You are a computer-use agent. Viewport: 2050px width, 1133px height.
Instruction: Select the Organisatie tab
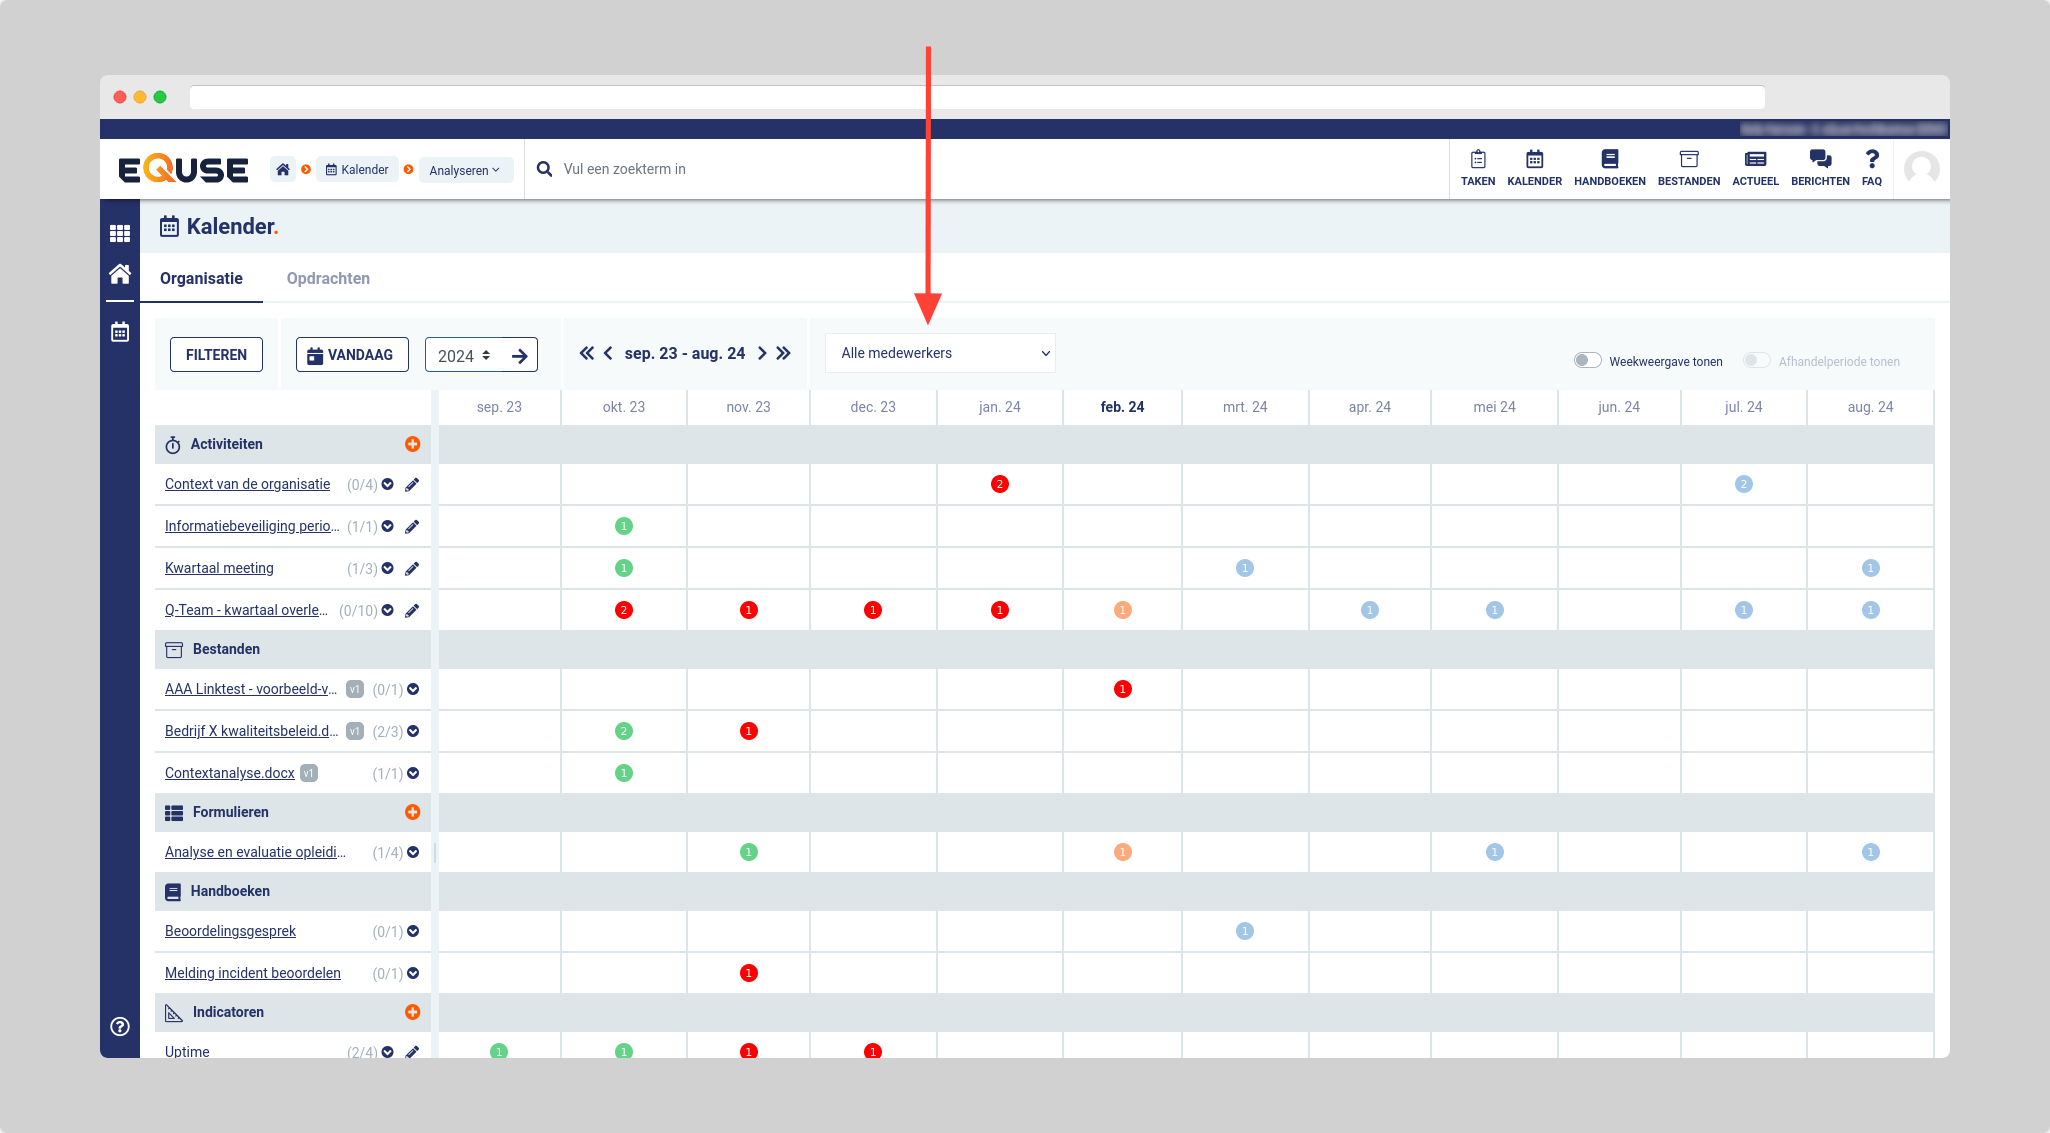[x=201, y=279]
